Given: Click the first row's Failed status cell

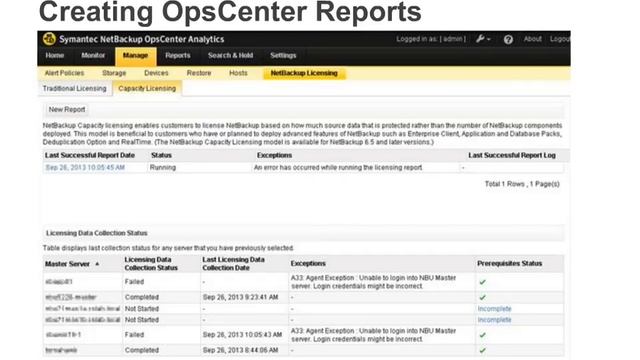Looking at the screenshot, I should 134,282.
